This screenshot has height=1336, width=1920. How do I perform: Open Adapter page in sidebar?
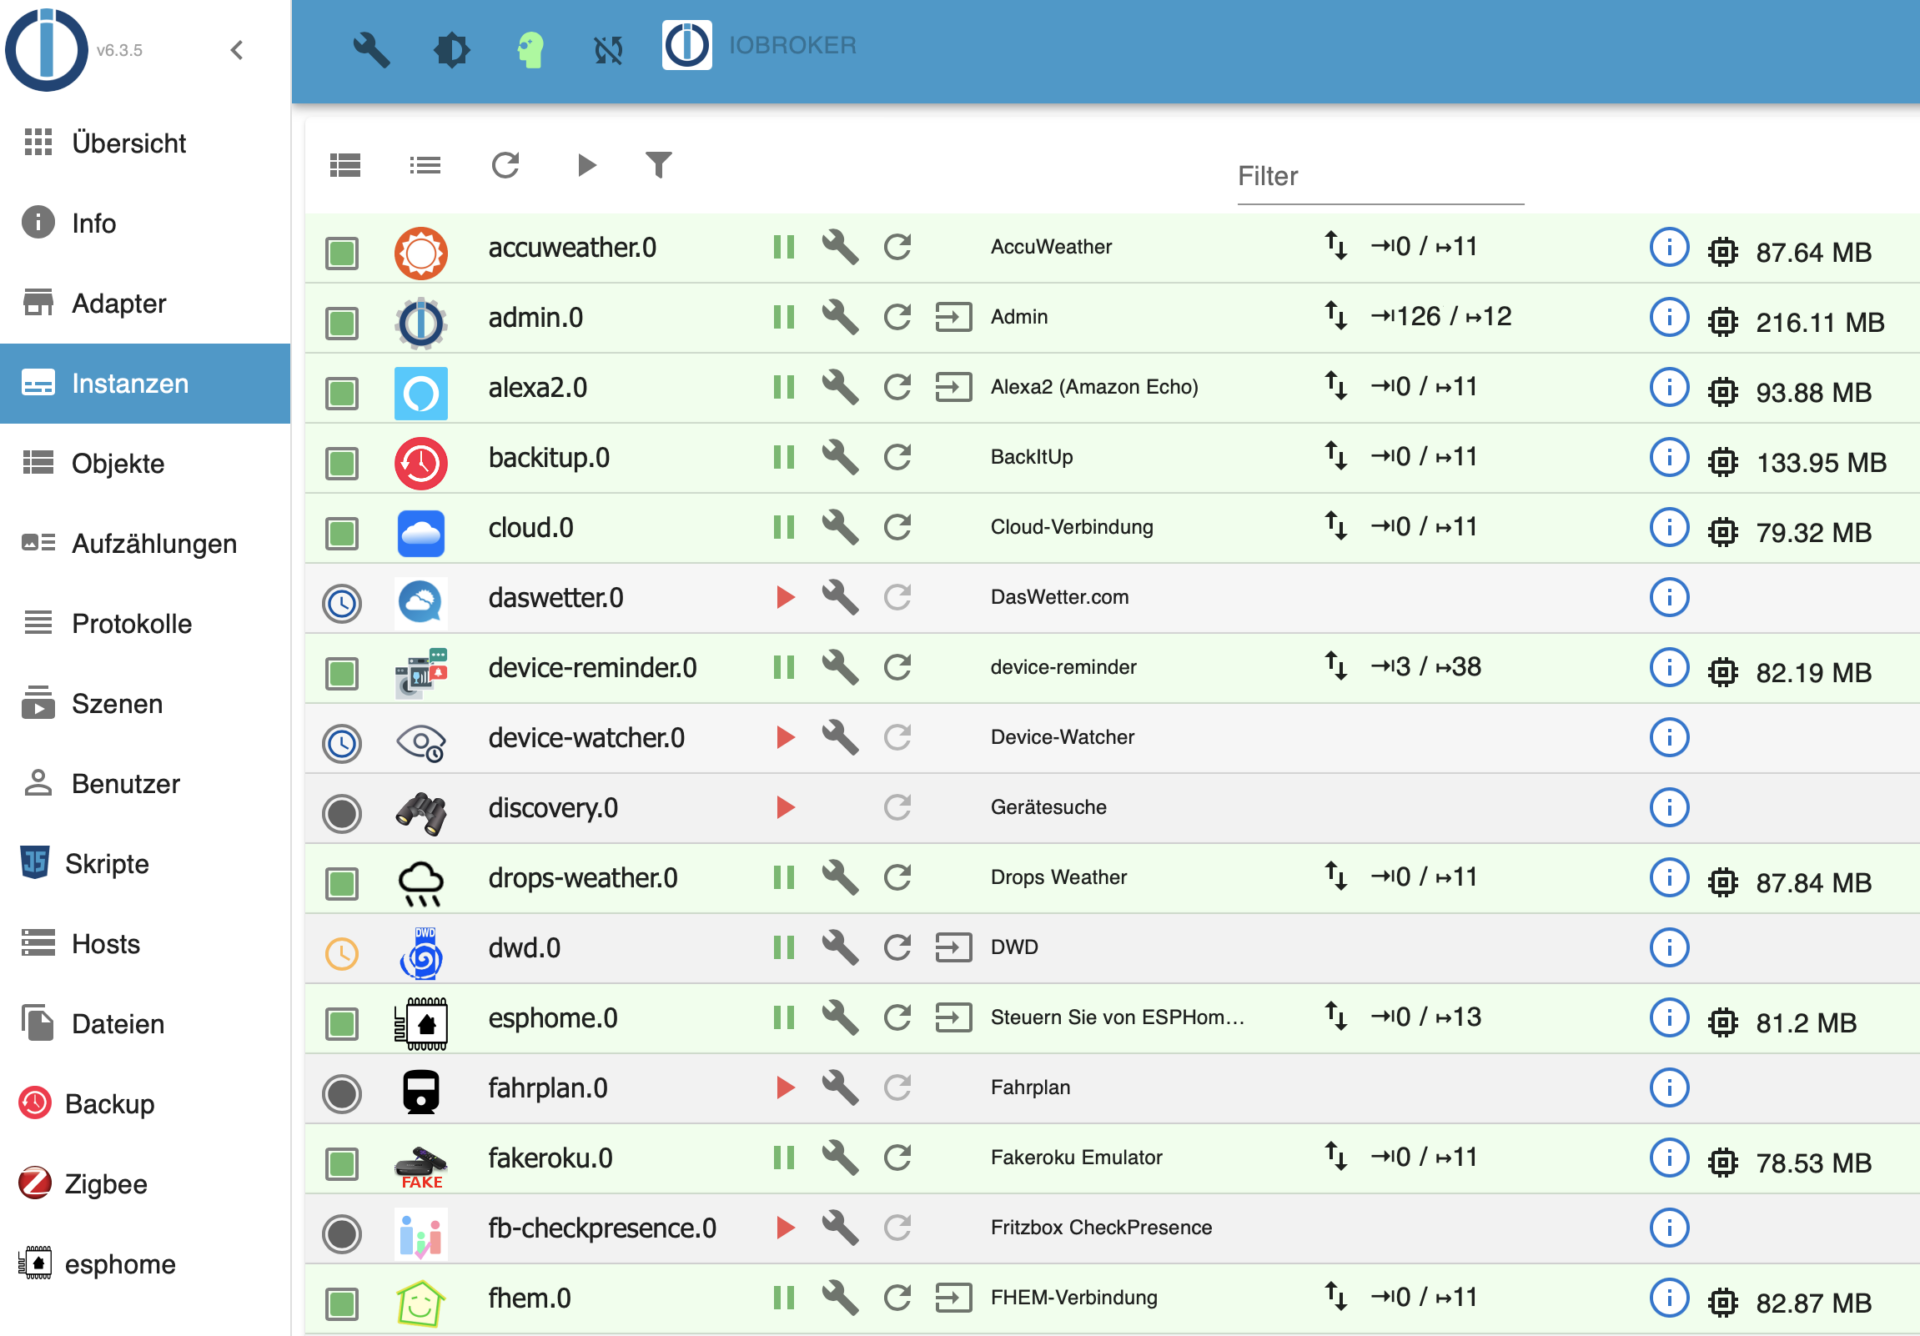coord(118,303)
